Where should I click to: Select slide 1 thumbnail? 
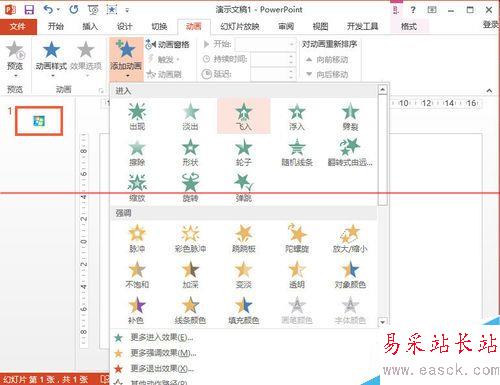(39, 121)
